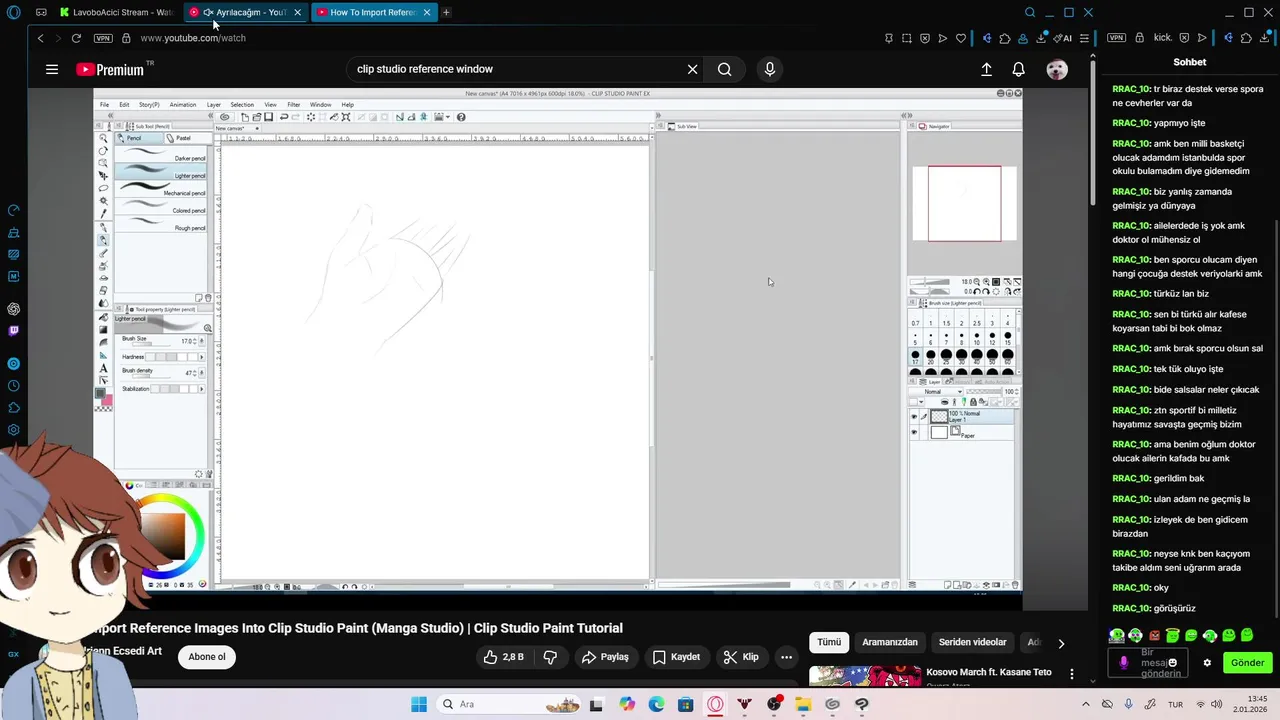The image size is (1280, 720).
Task: Toggle visibility eye of Layer 1
Action: (x=913, y=416)
